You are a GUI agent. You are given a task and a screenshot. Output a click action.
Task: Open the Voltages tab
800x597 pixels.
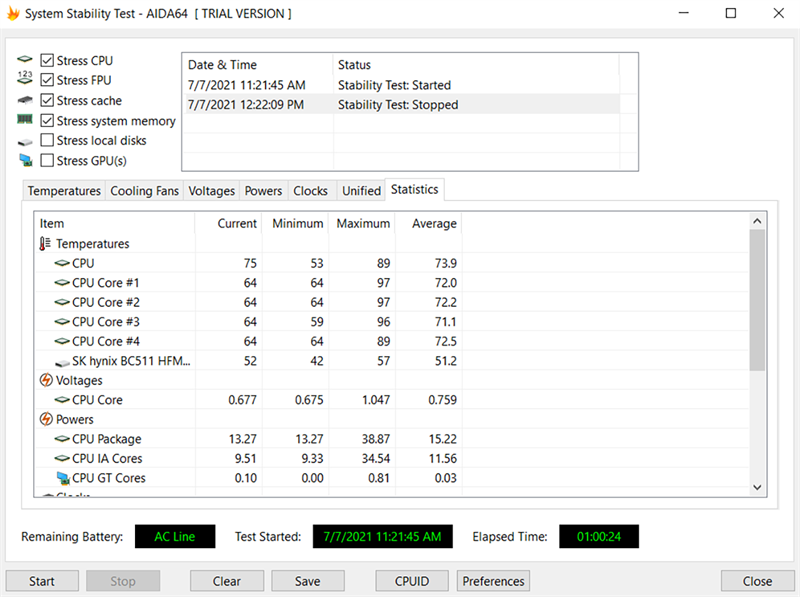tap(211, 191)
